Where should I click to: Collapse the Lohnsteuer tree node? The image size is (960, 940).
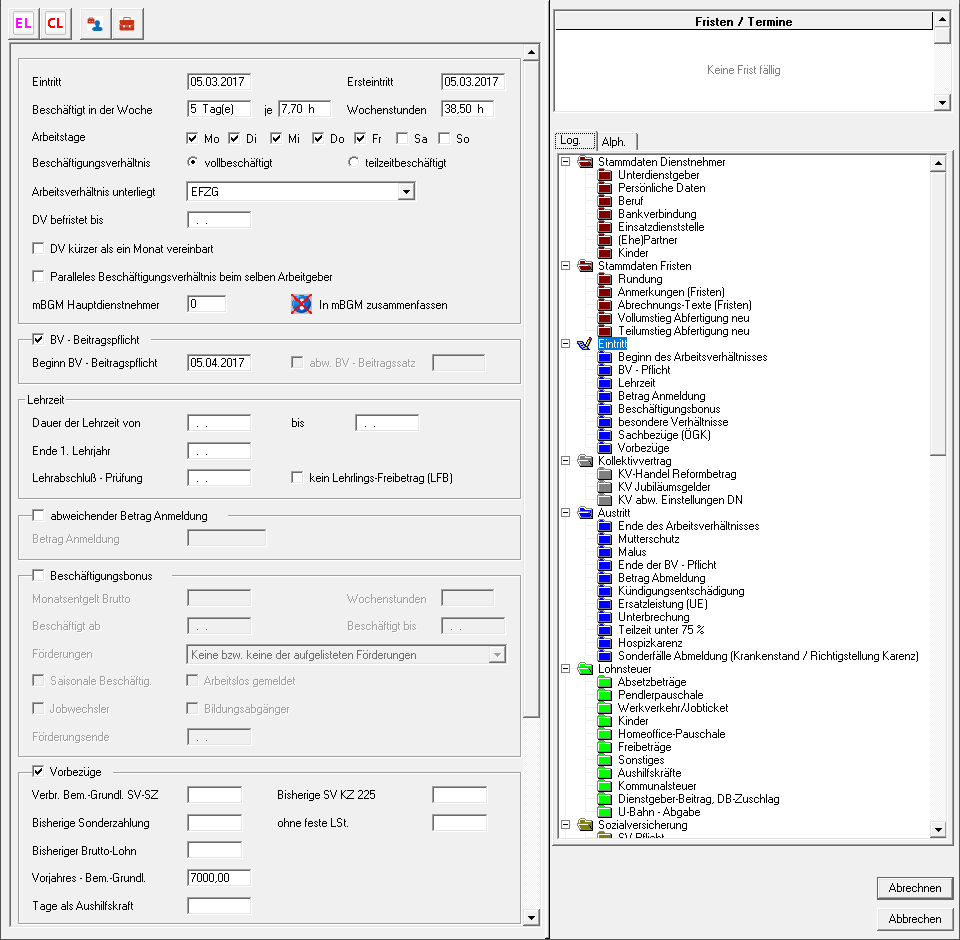(x=566, y=669)
